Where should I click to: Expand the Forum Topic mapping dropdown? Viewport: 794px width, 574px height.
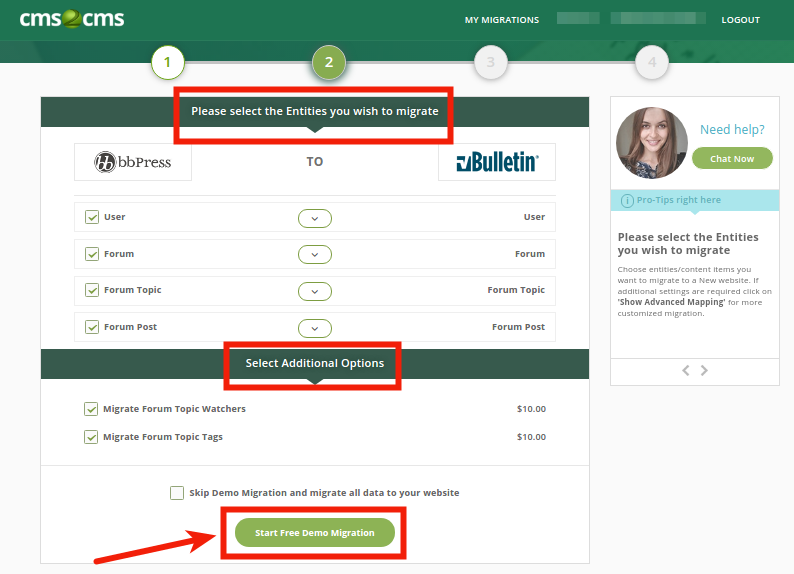pos(315,292)
